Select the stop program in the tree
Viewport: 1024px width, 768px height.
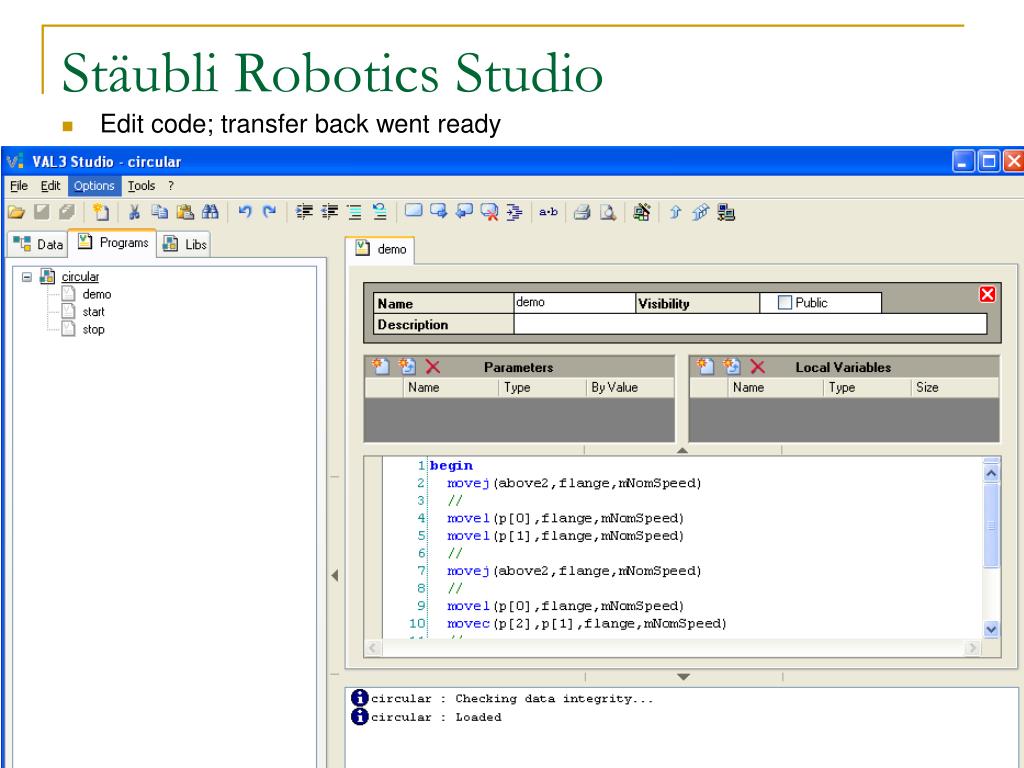[93, 330]
